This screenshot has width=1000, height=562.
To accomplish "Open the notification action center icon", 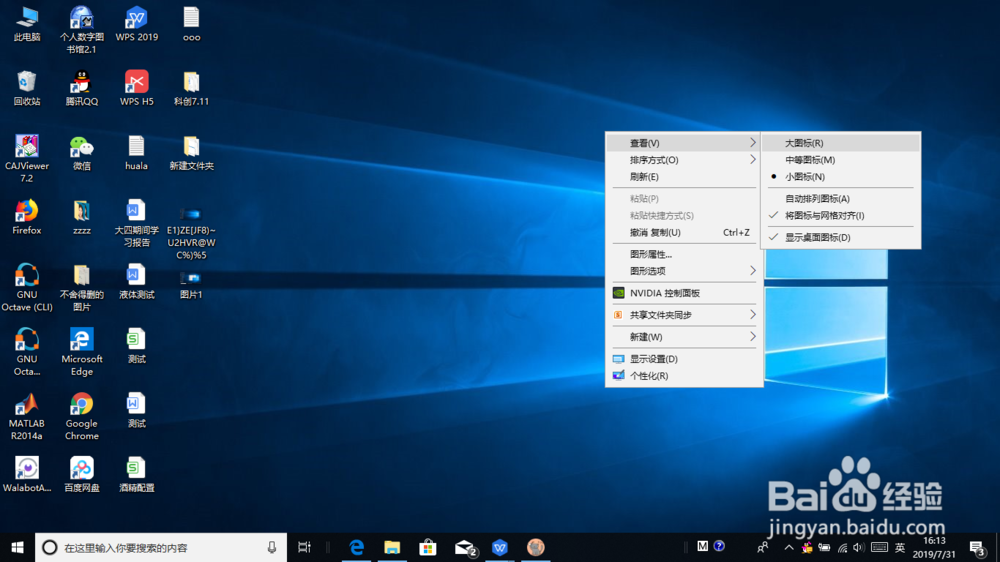I will (977, 547).
